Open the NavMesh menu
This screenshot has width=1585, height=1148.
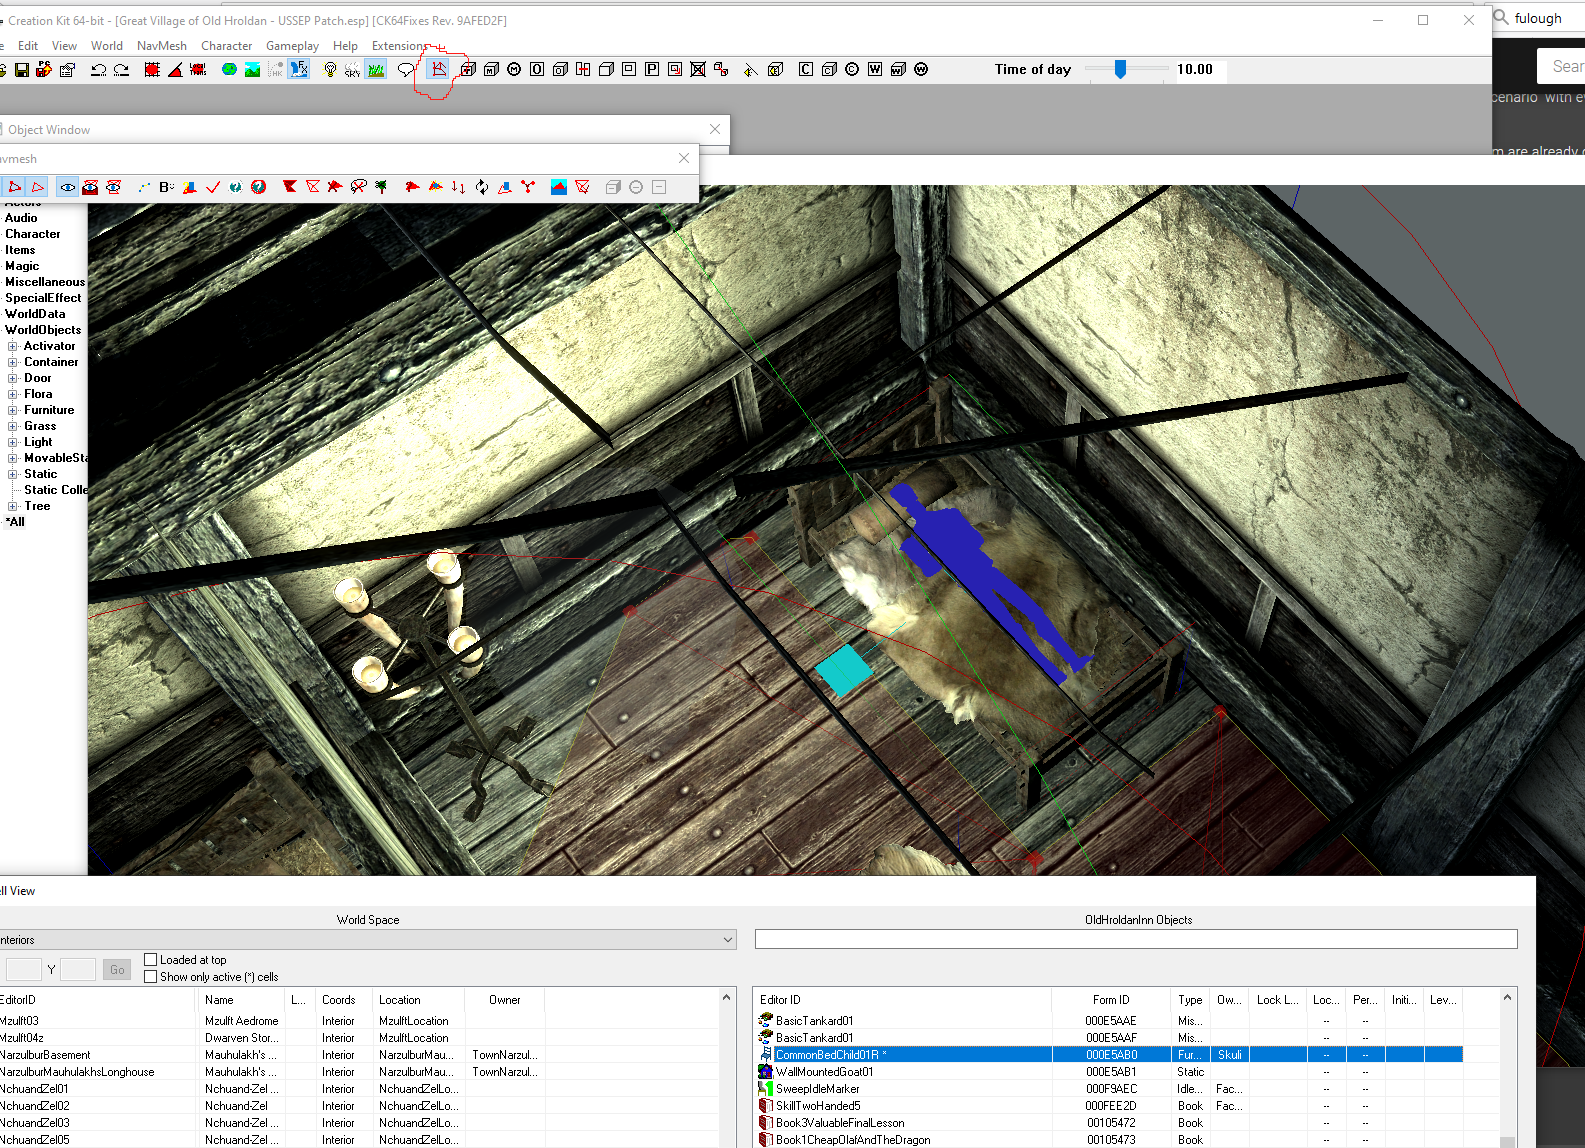click(161, 46)
